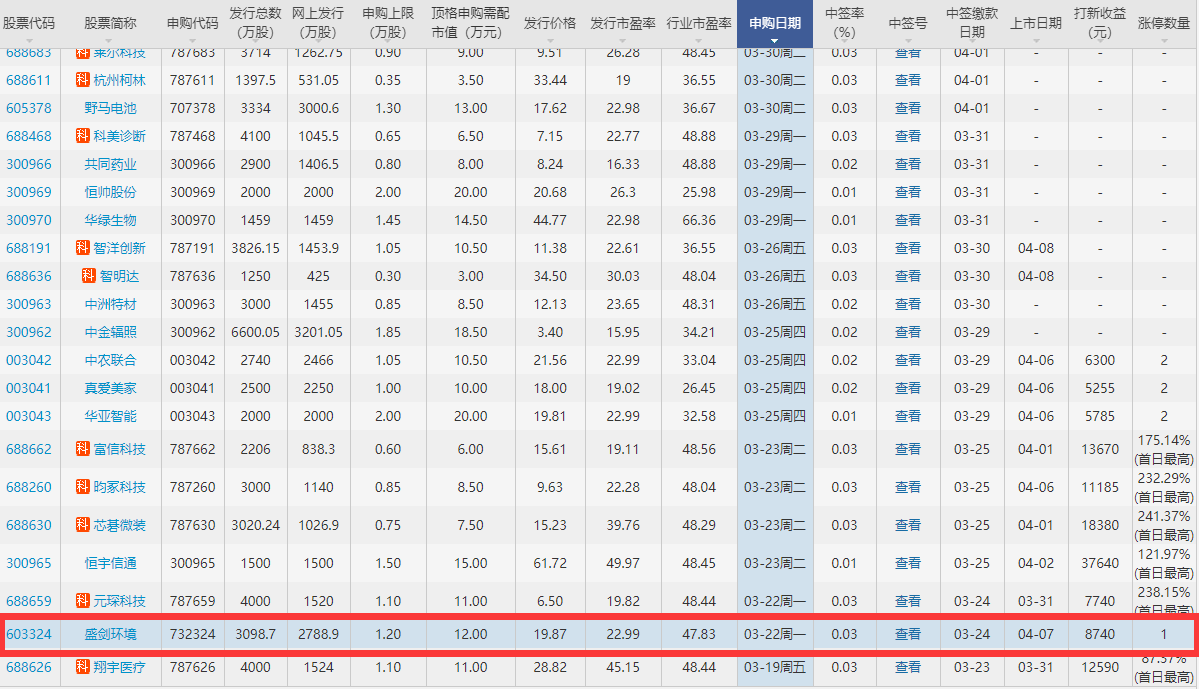
Task: Click 查看 lottery numbers for 恒帅股份
Action: [908, 192]
